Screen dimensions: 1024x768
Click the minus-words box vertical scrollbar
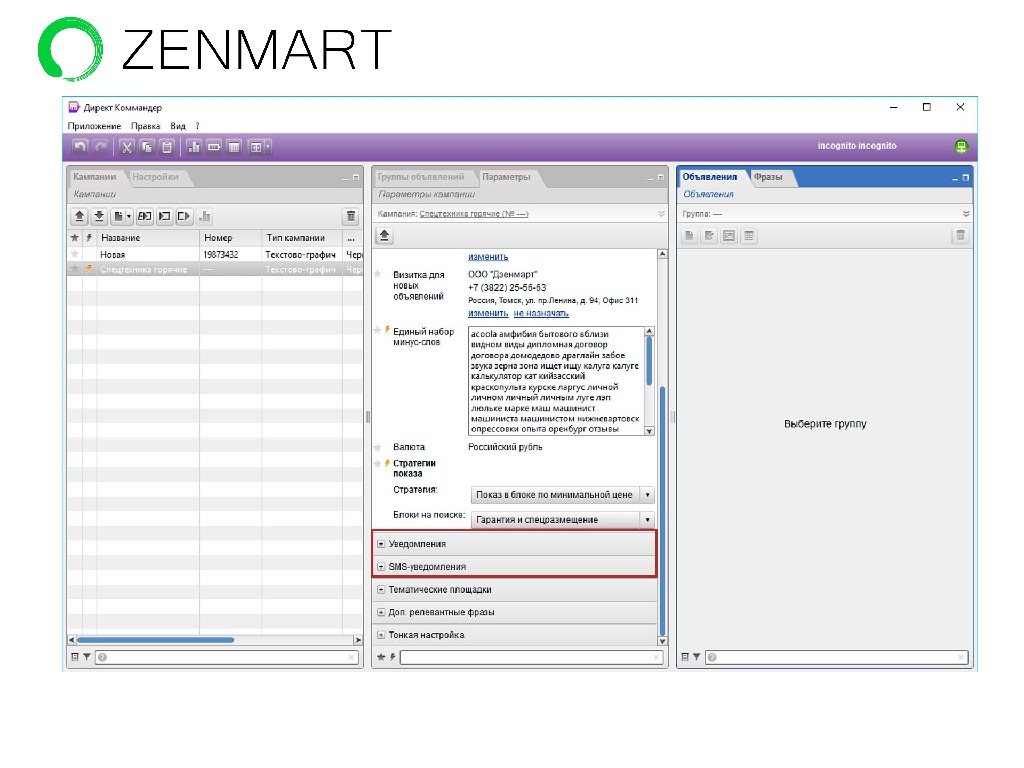pos(649,360)
